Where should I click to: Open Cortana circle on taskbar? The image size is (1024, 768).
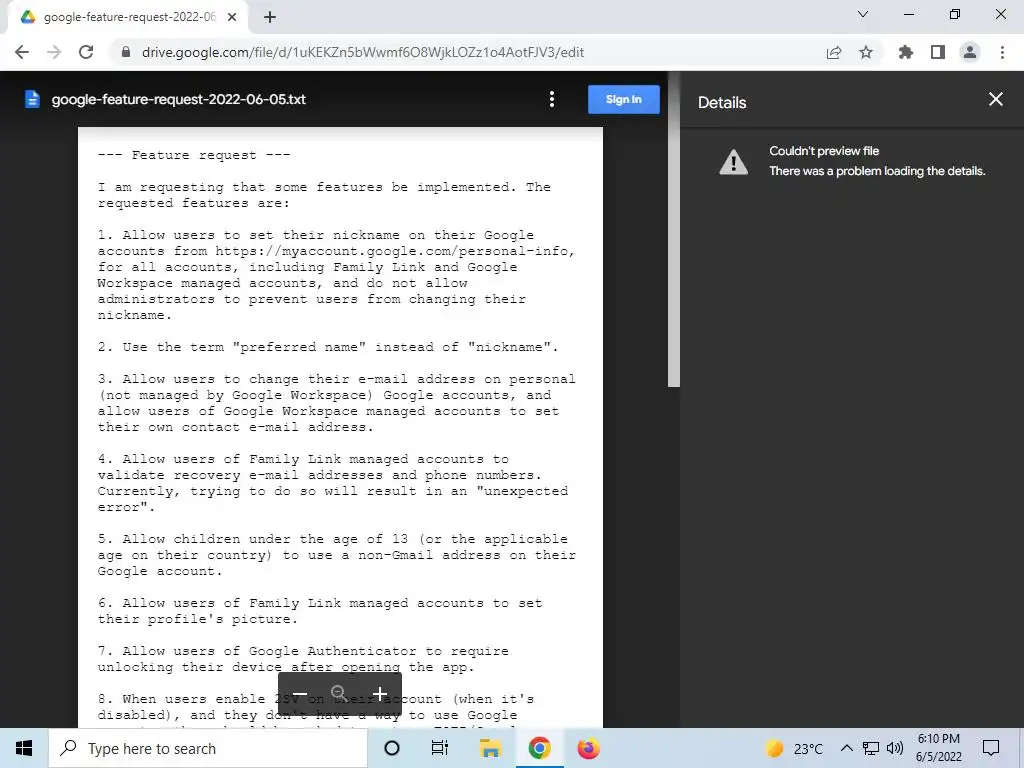coord(392,748)
